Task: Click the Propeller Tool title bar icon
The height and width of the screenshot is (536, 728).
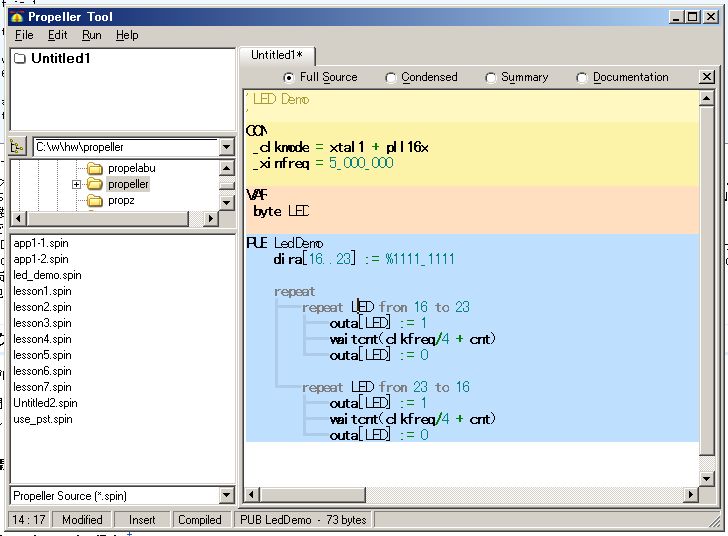Action: (17, 16)
